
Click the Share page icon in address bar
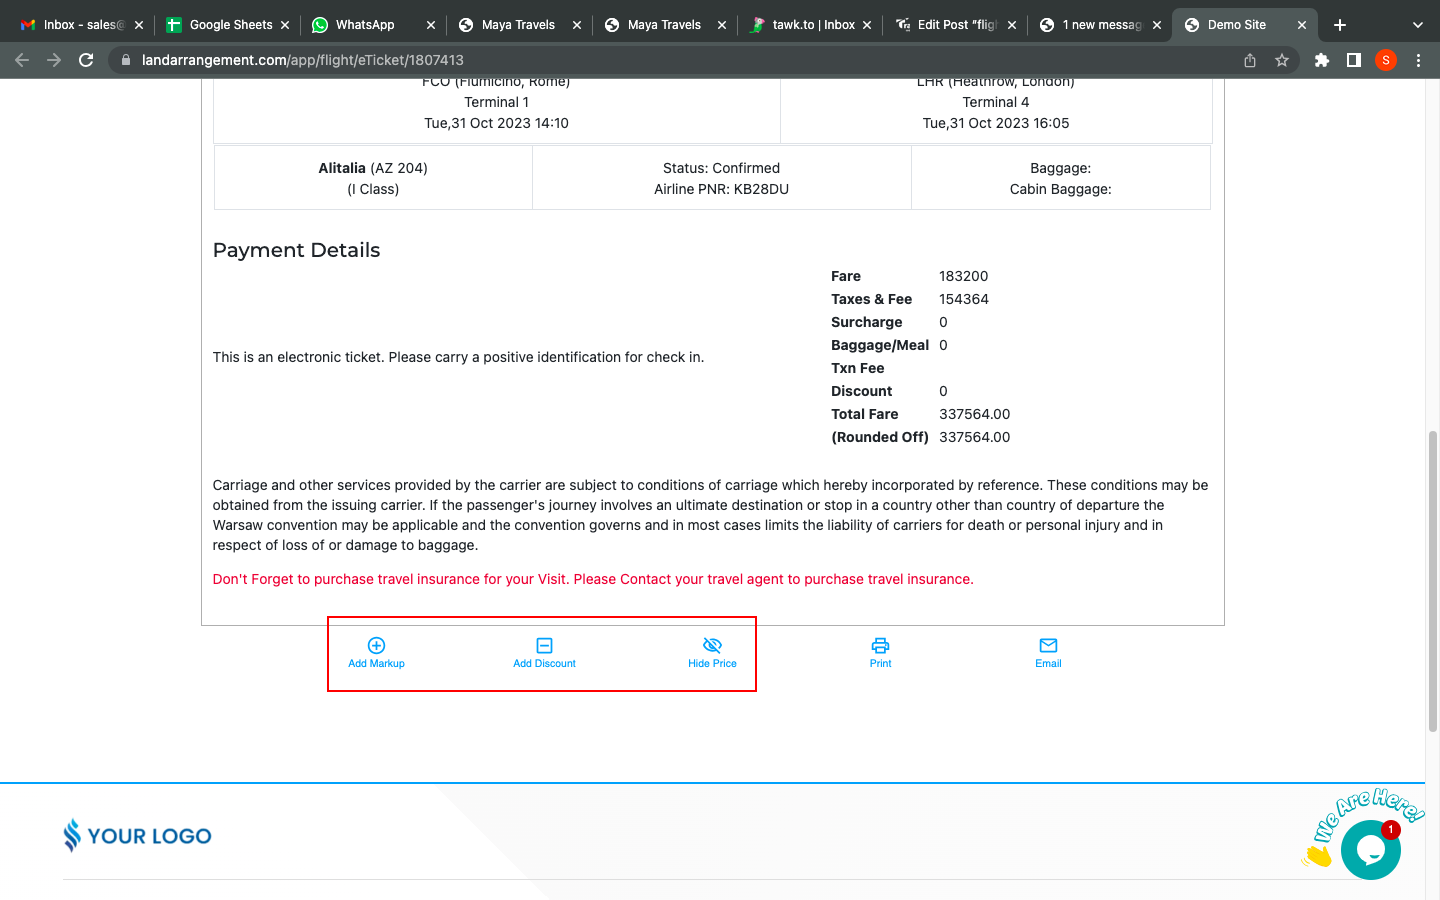coord(1250,60)
